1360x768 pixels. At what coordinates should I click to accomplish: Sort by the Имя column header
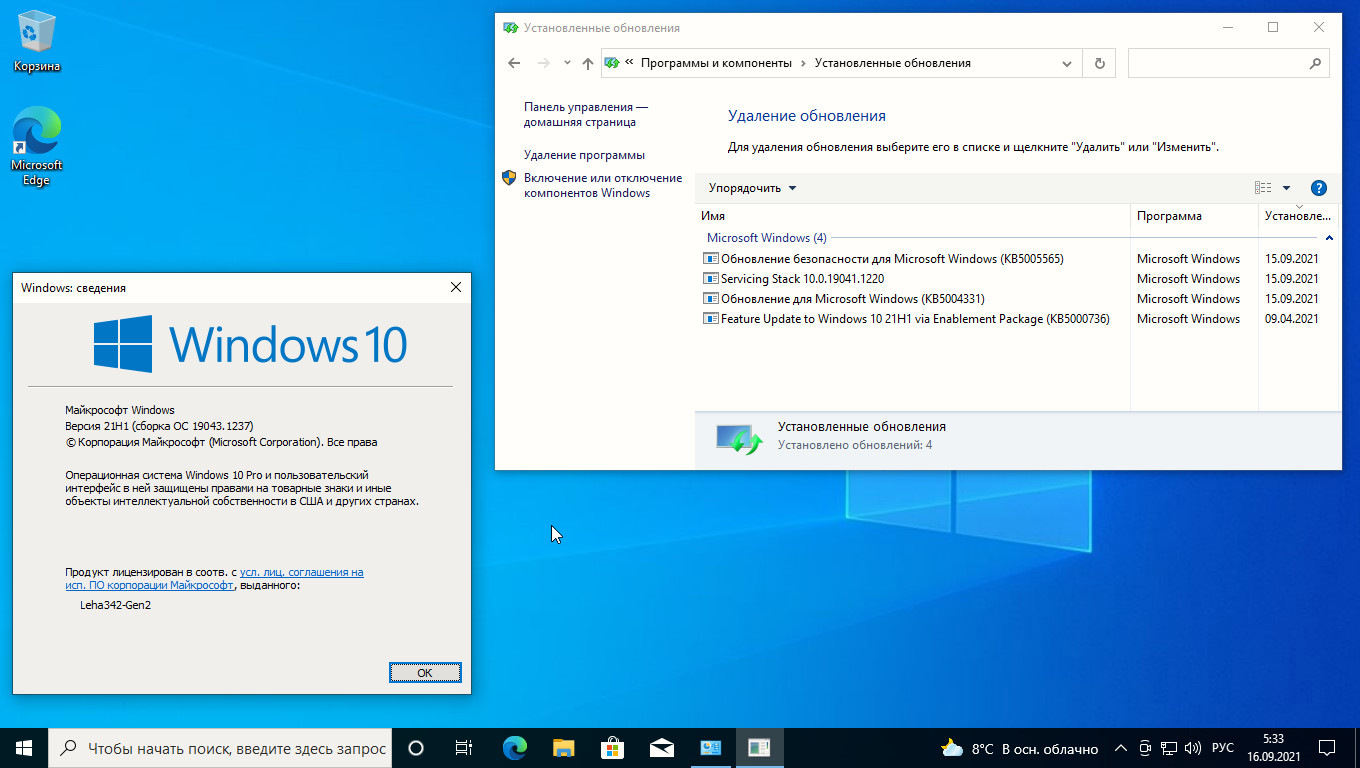pyautogui.click(x=912, y=216)
